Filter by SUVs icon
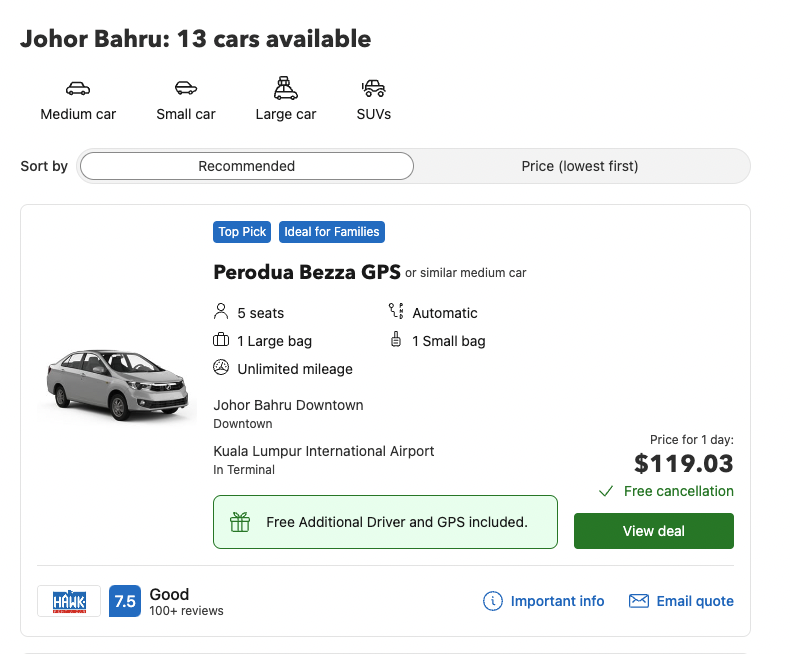This screenshot has height=654, width=790. point(374,89)
